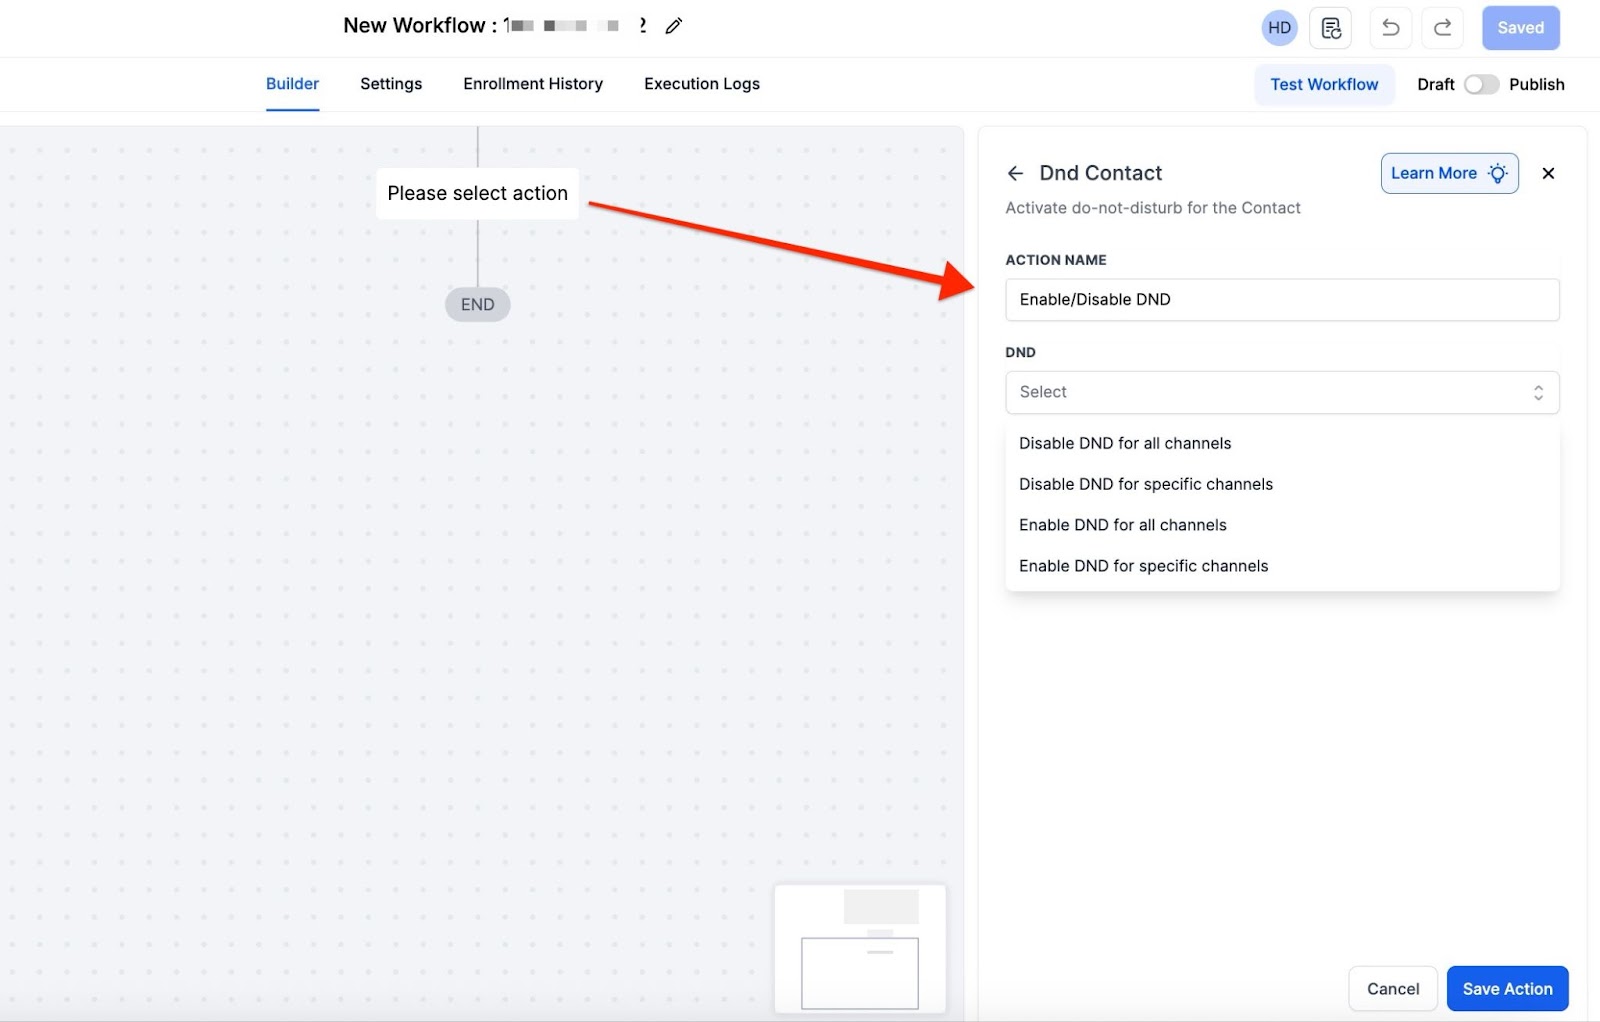Click the Action Name input field
Screen dimensions: 1600x1022
[x=1281, y=300]
